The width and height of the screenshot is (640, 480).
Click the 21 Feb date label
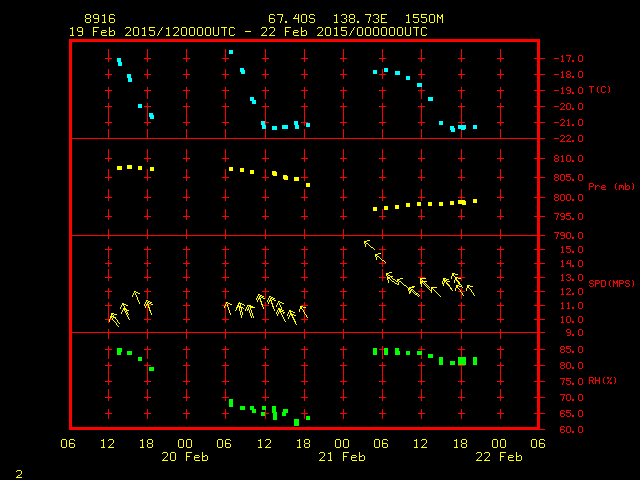tap(342, 457)
